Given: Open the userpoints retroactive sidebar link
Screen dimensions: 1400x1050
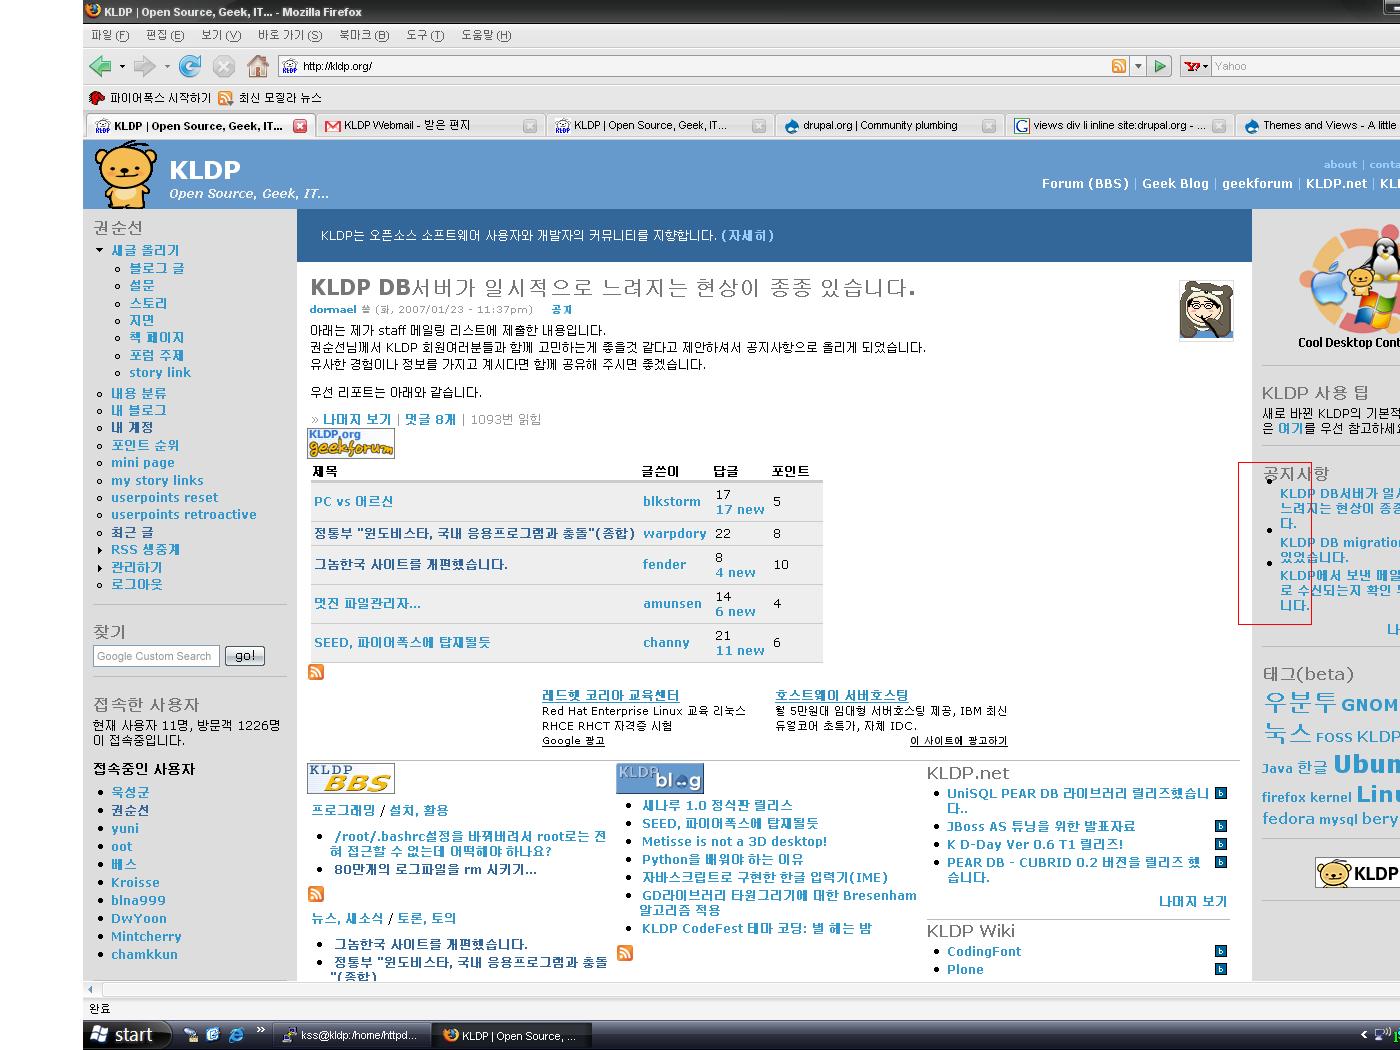Looking at the screenshot, I should 184,515.
